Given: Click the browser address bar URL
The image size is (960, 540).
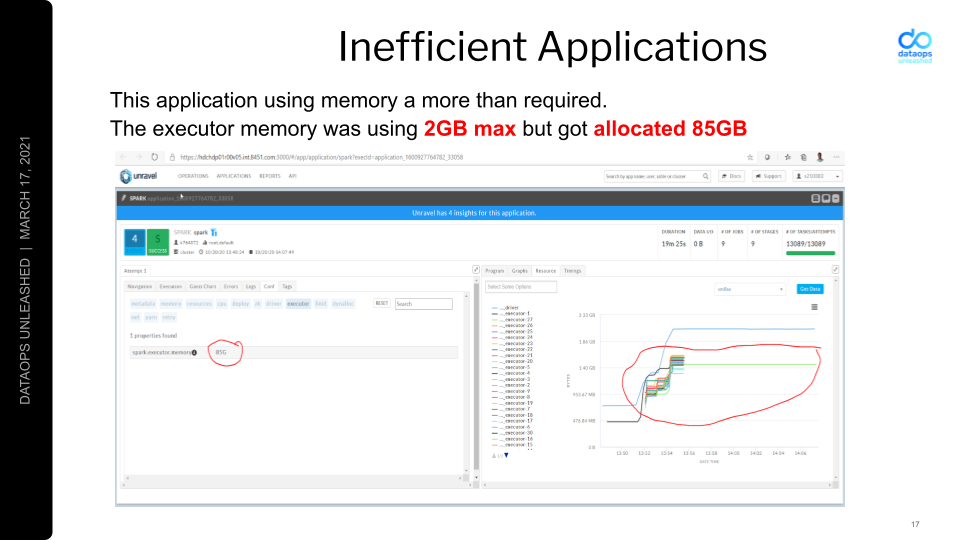Looking at the screenshot, I should (321, 157).
